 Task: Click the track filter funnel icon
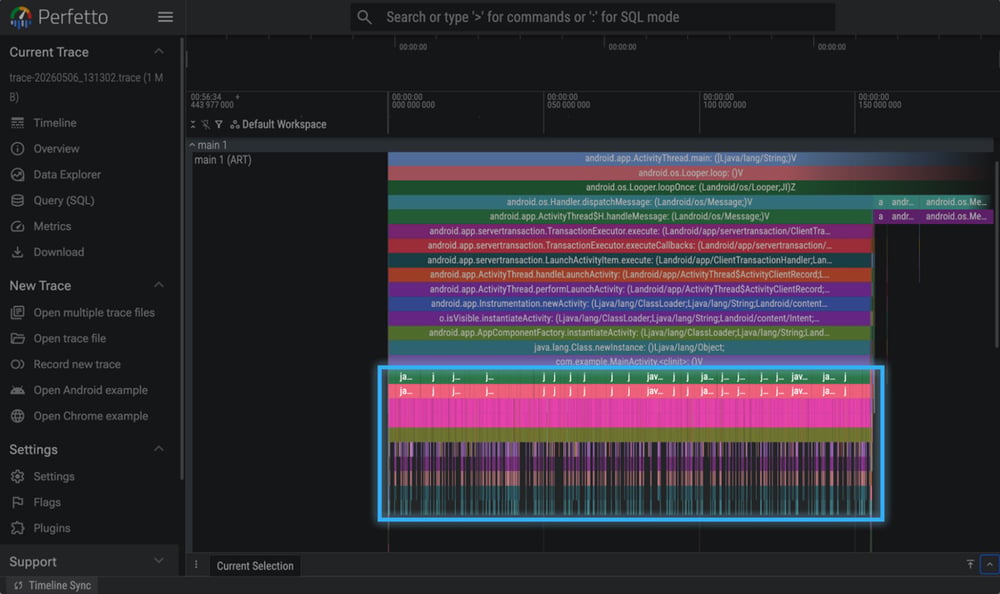point(219,124)
